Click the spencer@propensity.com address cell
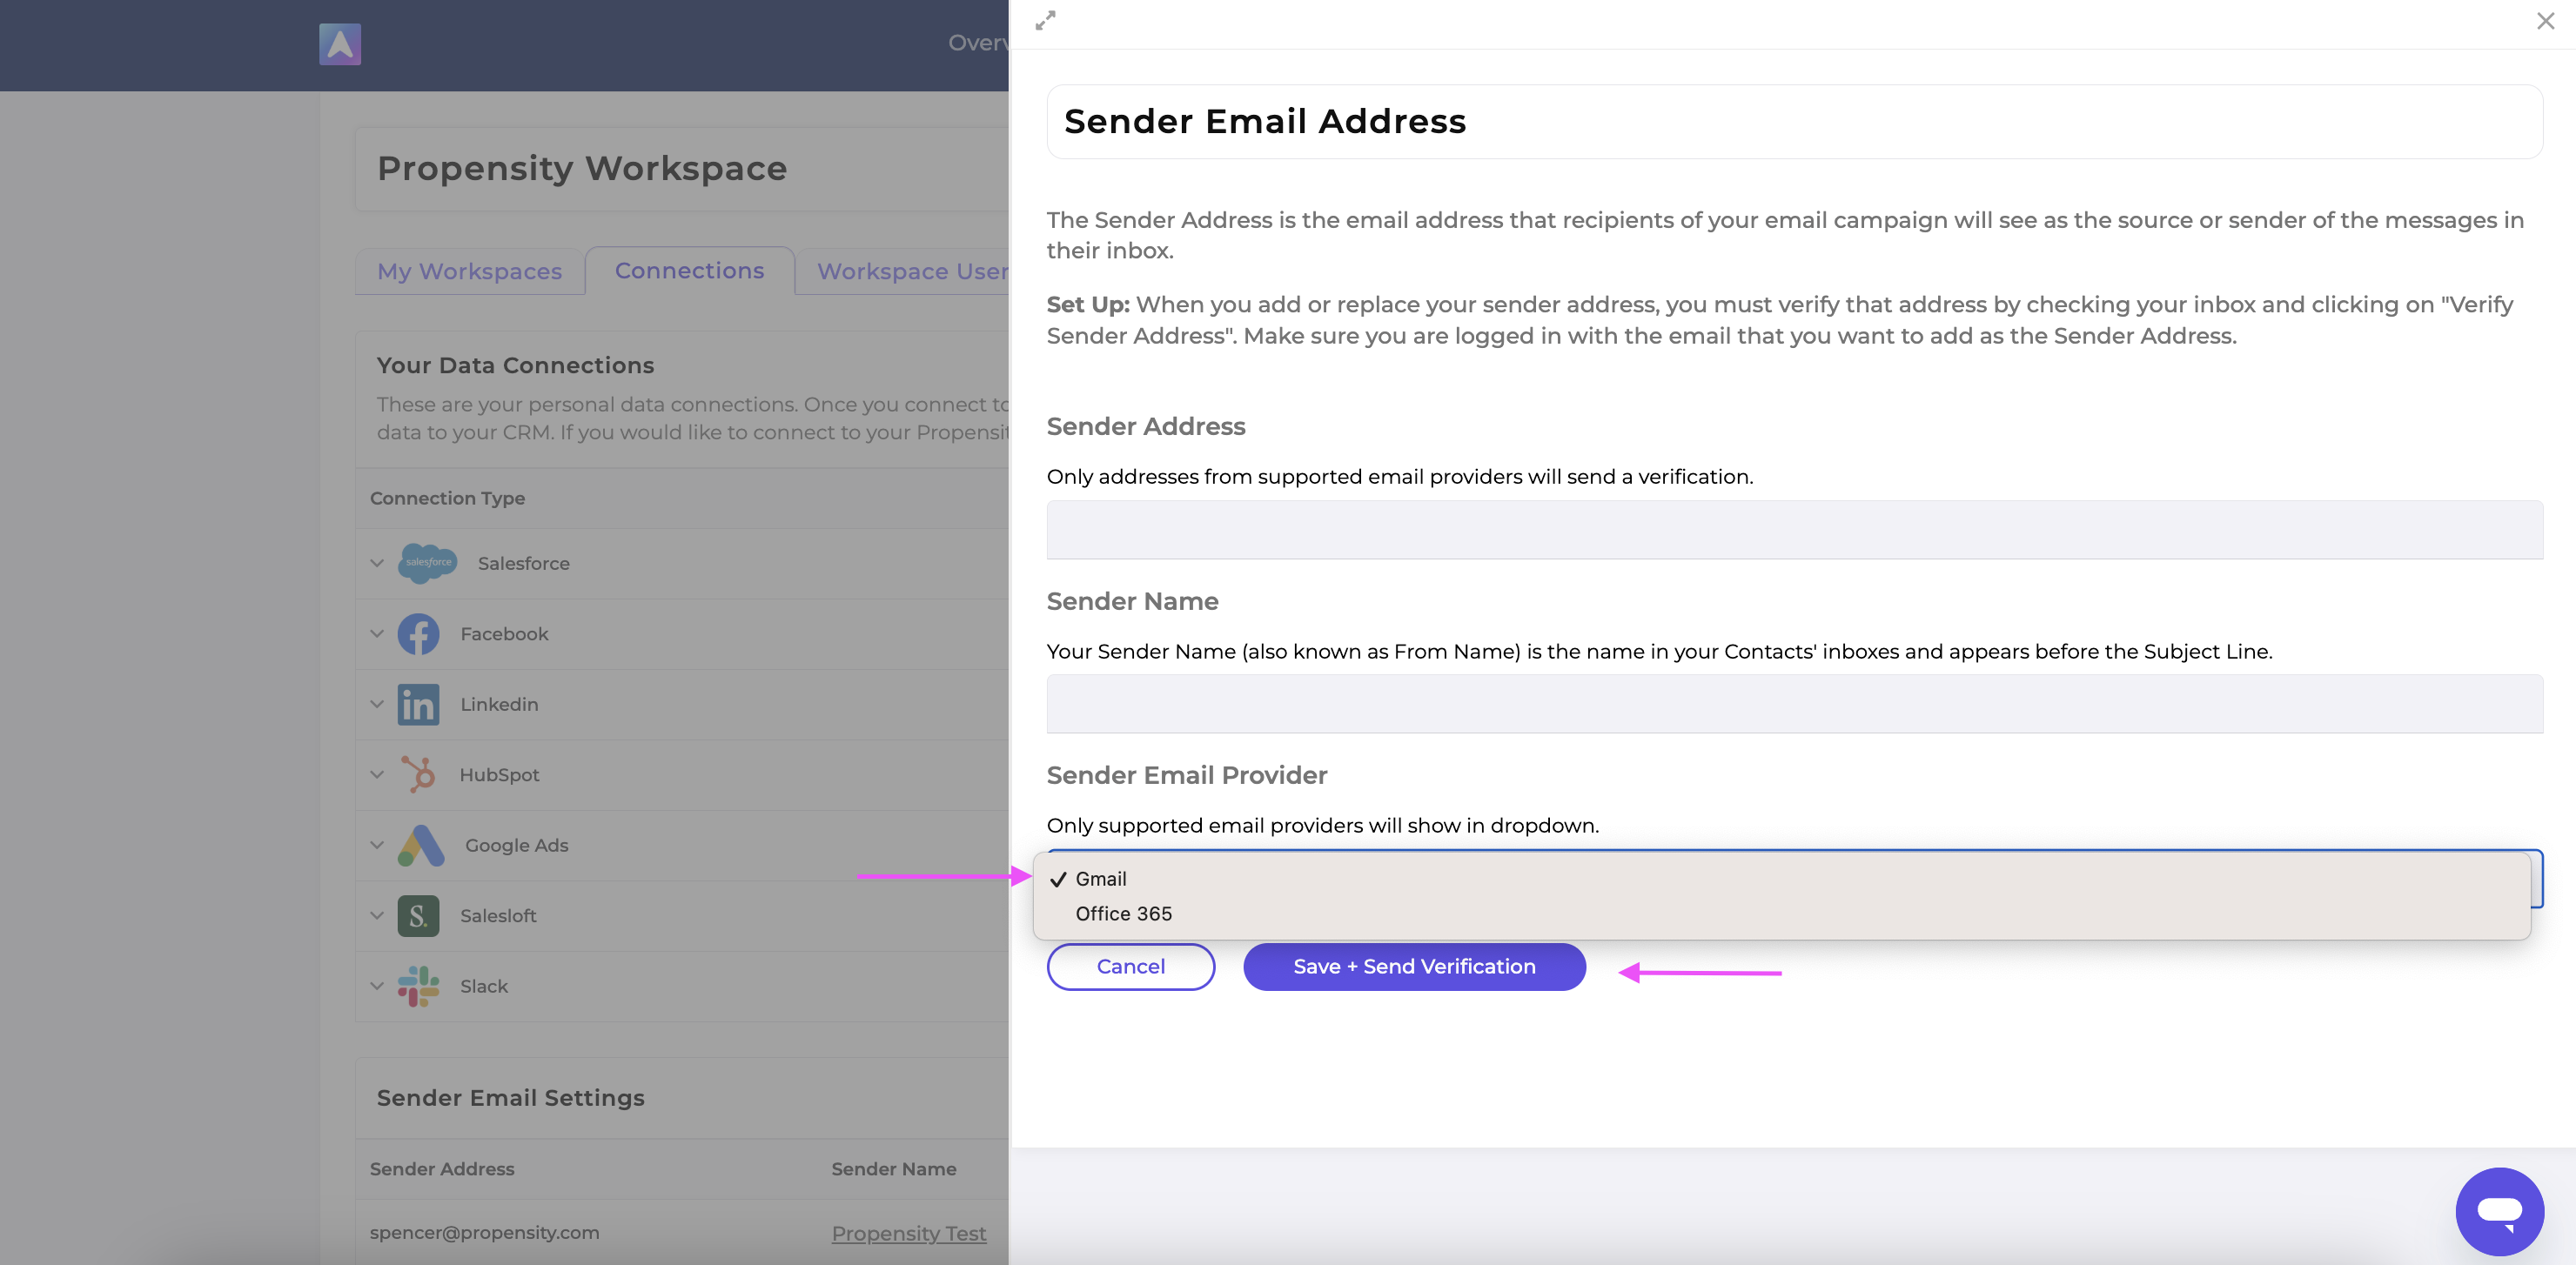The image size is (2576, 1265). [x=484, y=1233]
